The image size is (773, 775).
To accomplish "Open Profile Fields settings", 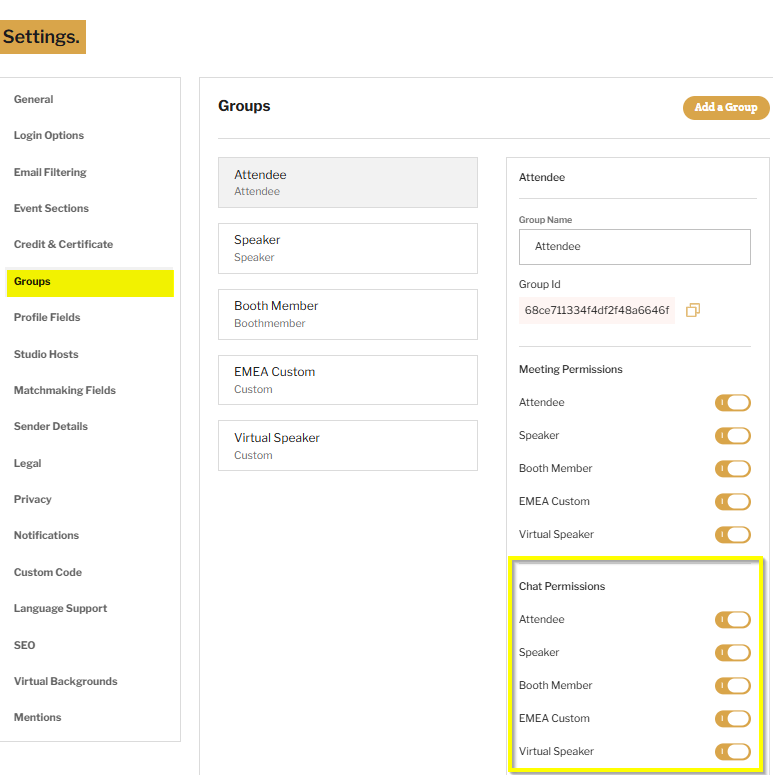I will (x=47, y=317).
